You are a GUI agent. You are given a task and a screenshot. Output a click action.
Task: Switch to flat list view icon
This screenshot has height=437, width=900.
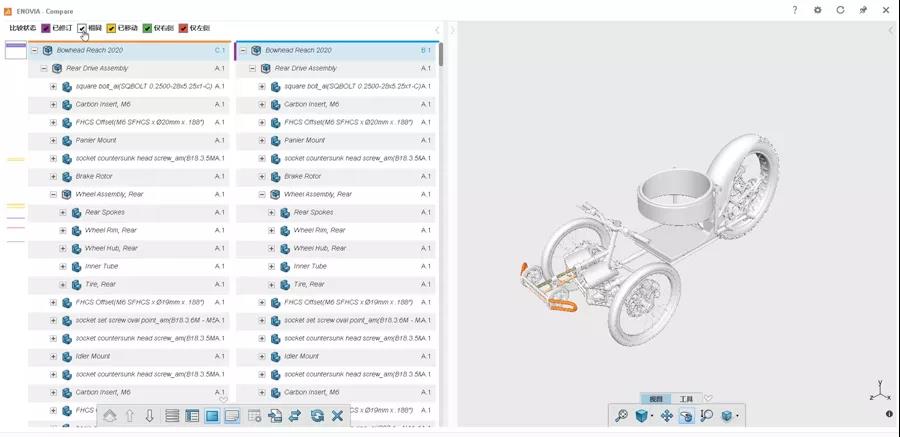click(x=172, y=416)
